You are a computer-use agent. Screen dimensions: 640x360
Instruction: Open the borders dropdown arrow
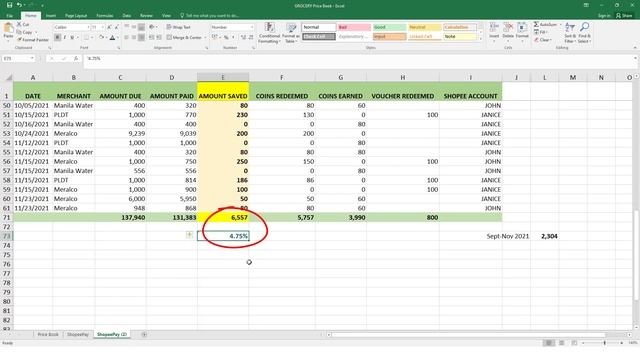[x=92, y=38]
